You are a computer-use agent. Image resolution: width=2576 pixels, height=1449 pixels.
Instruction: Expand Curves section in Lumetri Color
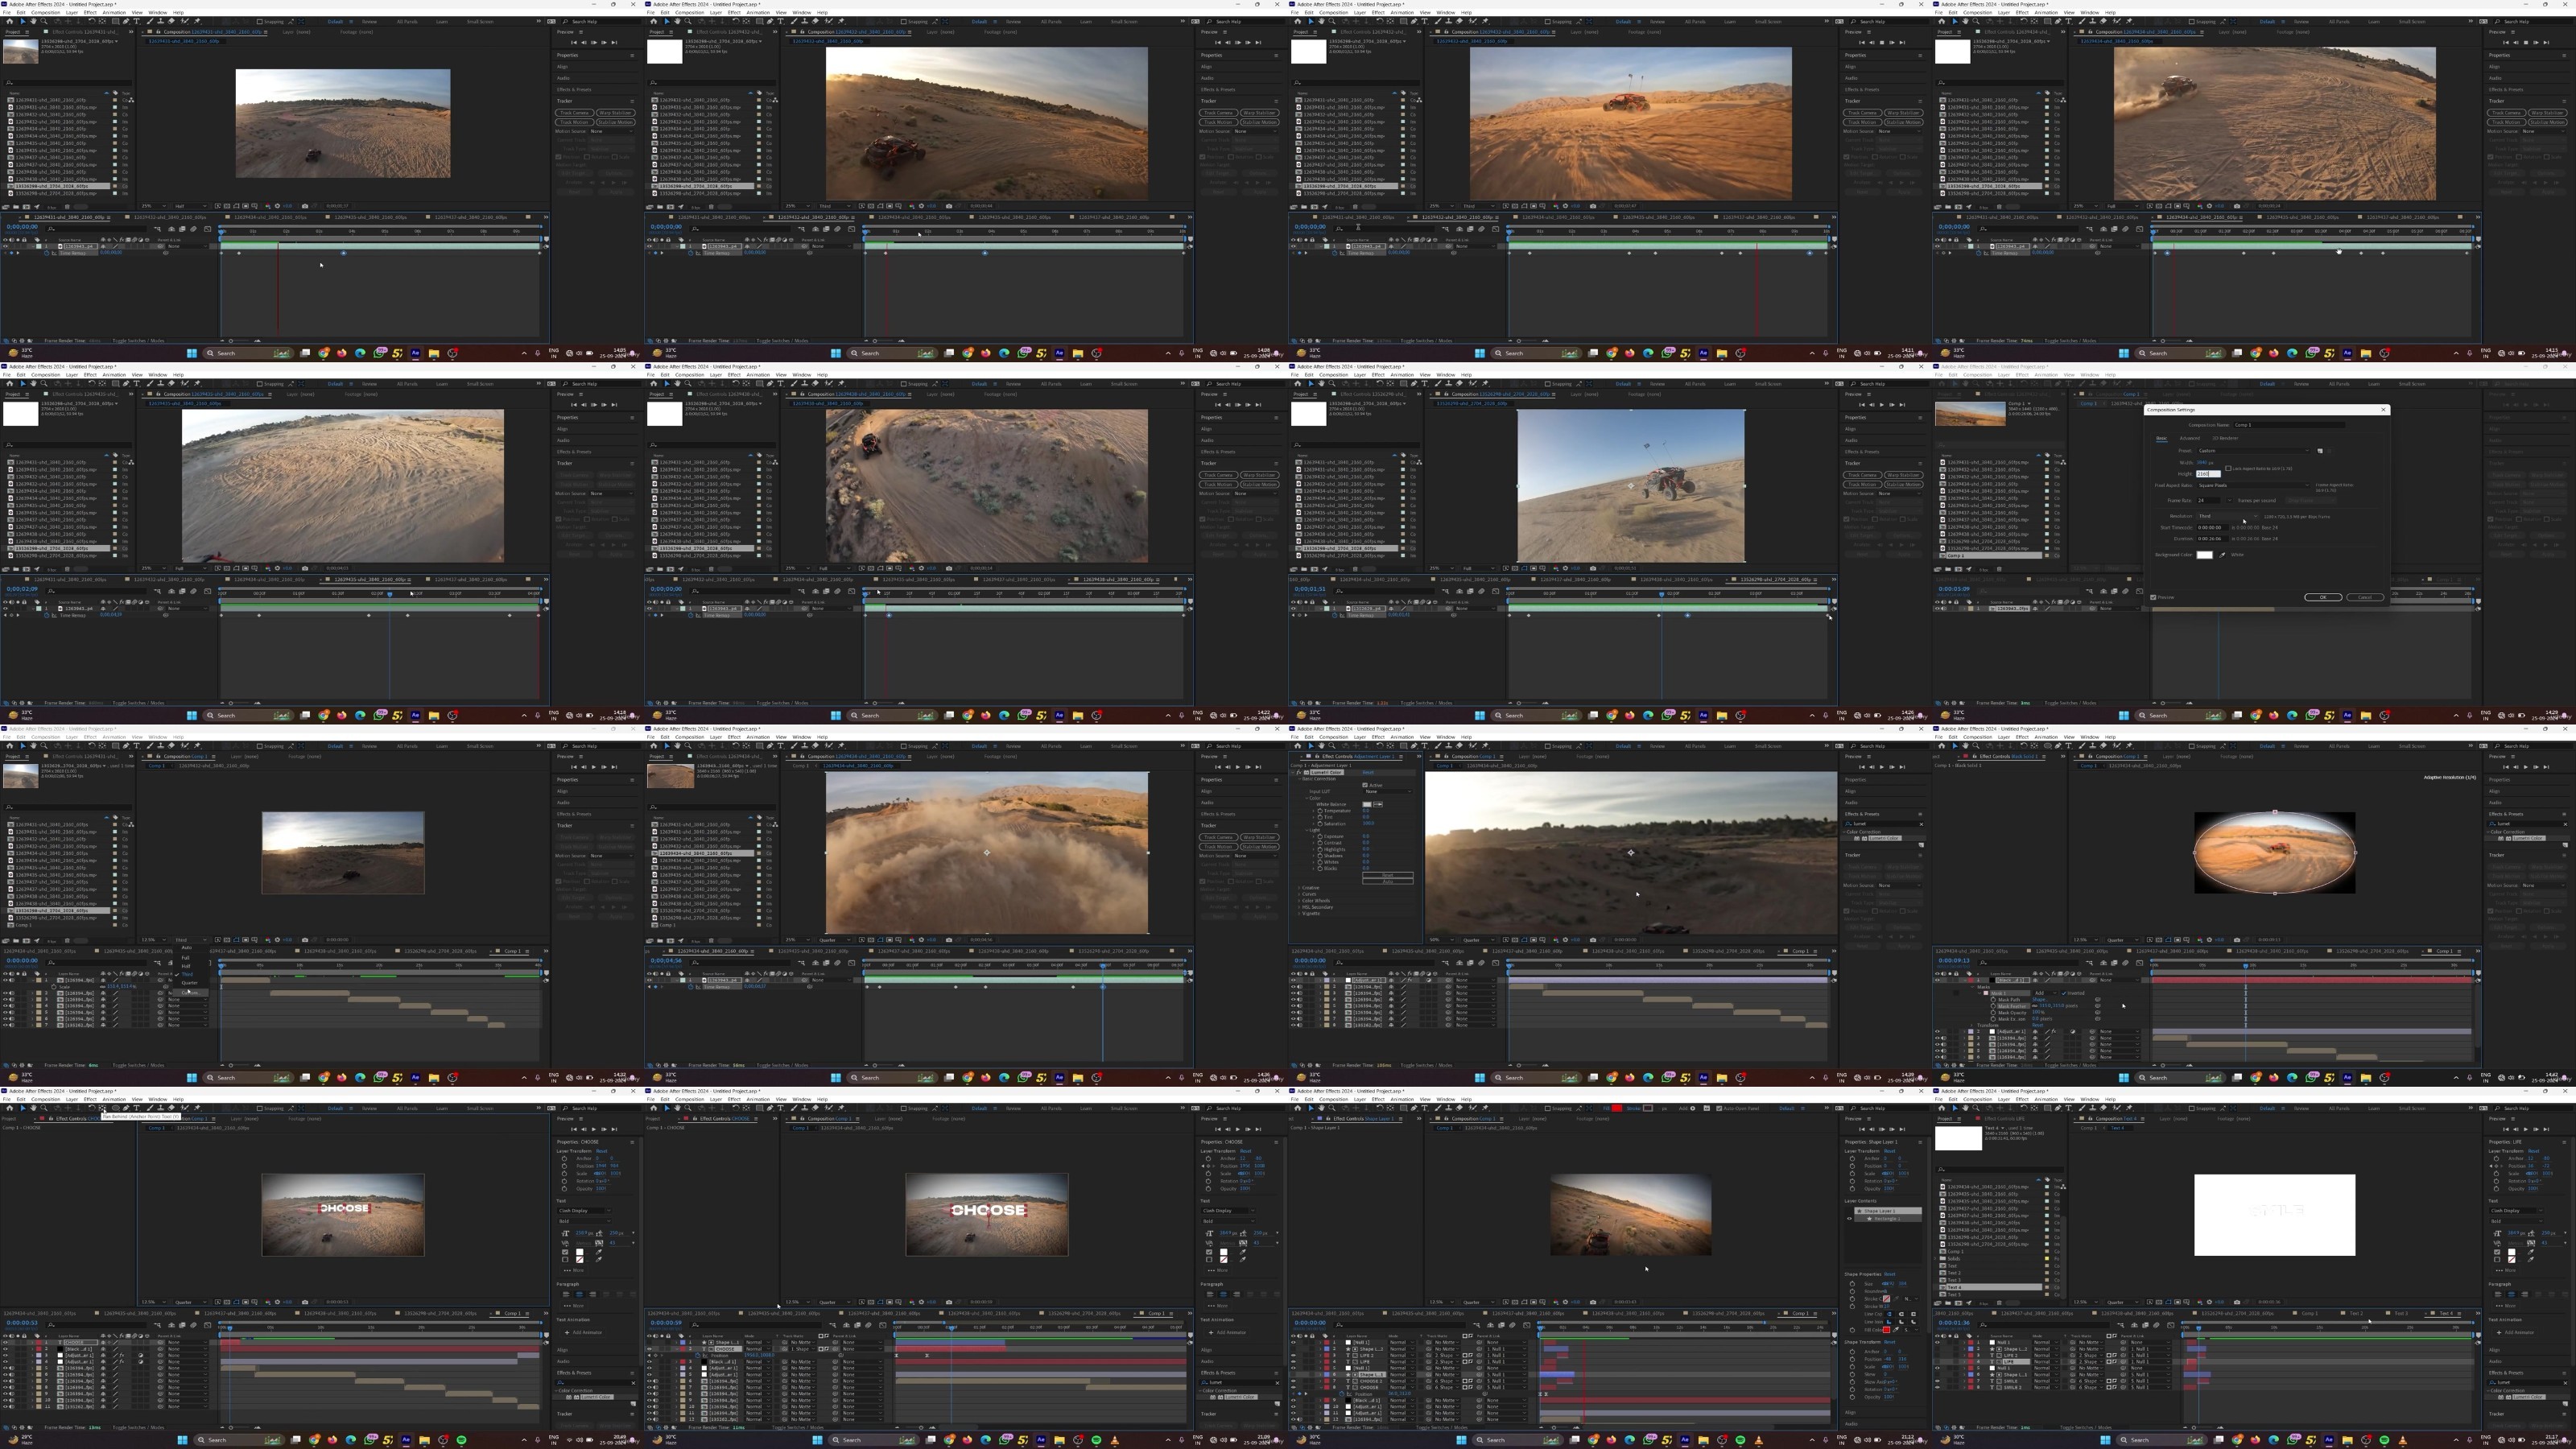[x=1300, y=894]
